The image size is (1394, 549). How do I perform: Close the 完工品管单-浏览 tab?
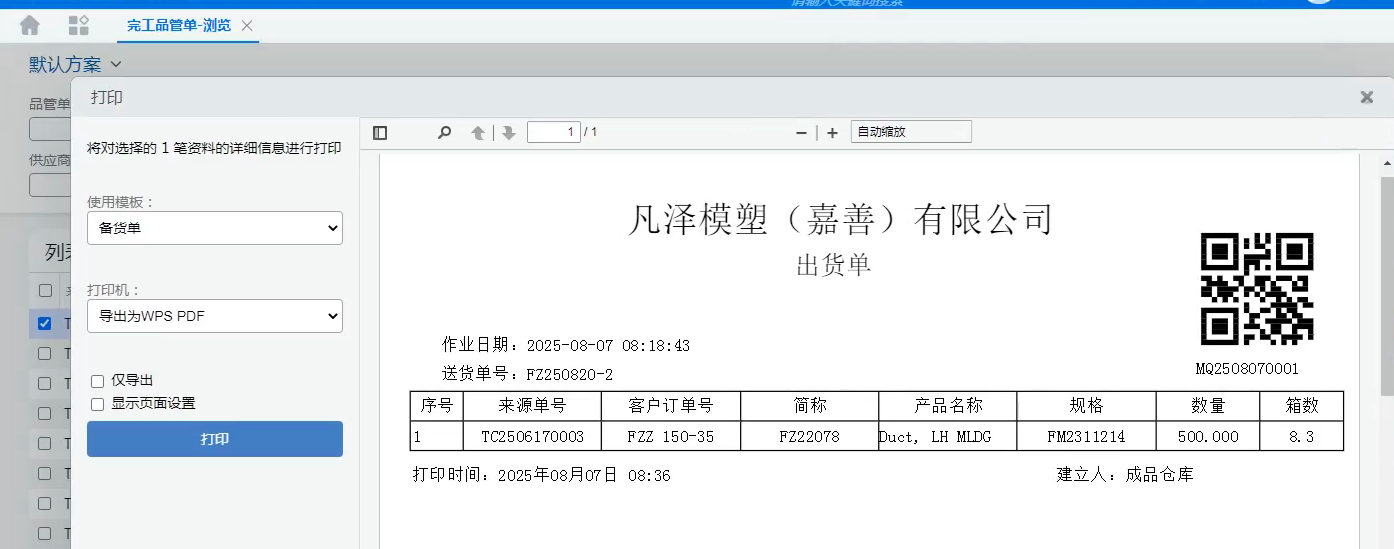248,25
